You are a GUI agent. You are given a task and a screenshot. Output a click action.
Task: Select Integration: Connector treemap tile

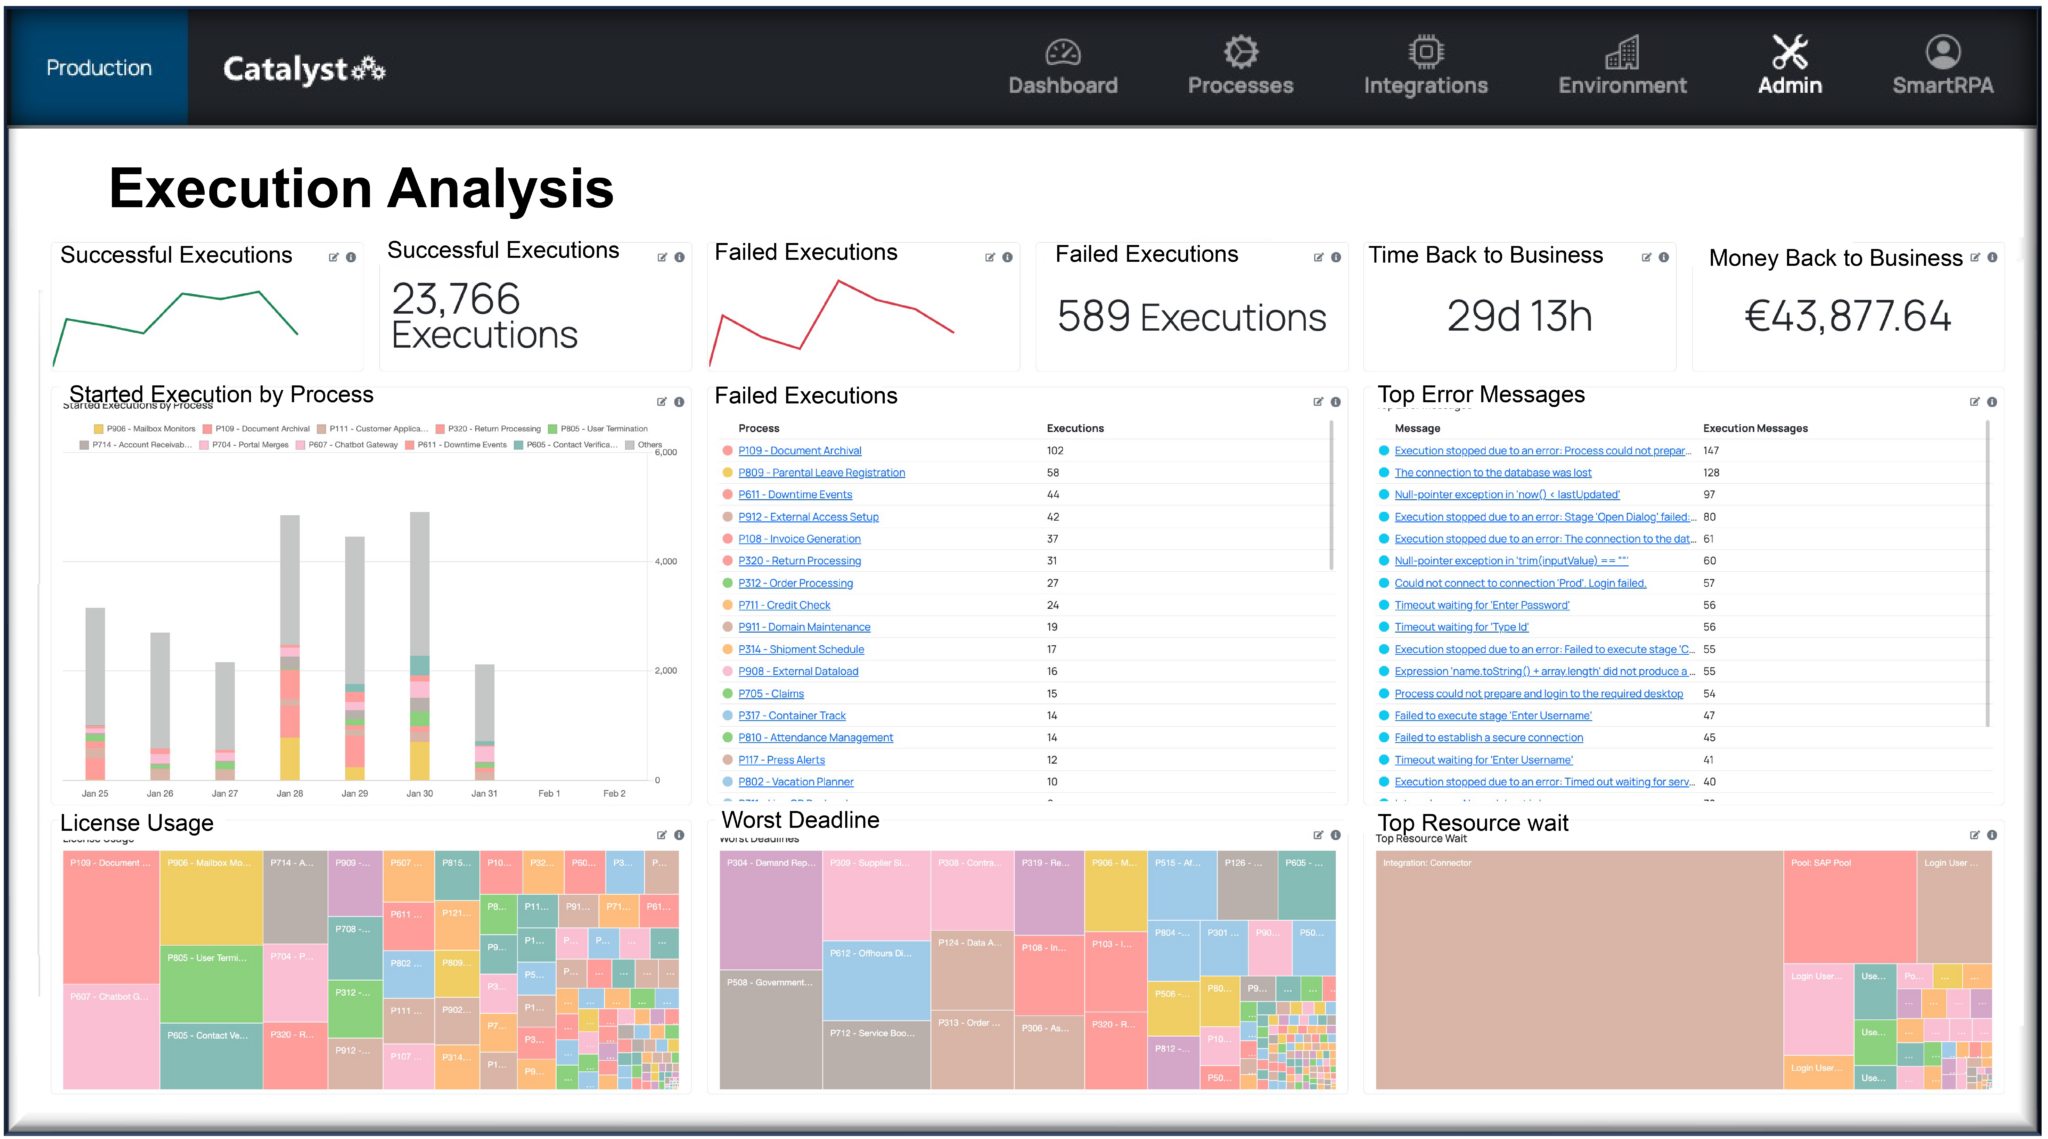pos(1577,970)
